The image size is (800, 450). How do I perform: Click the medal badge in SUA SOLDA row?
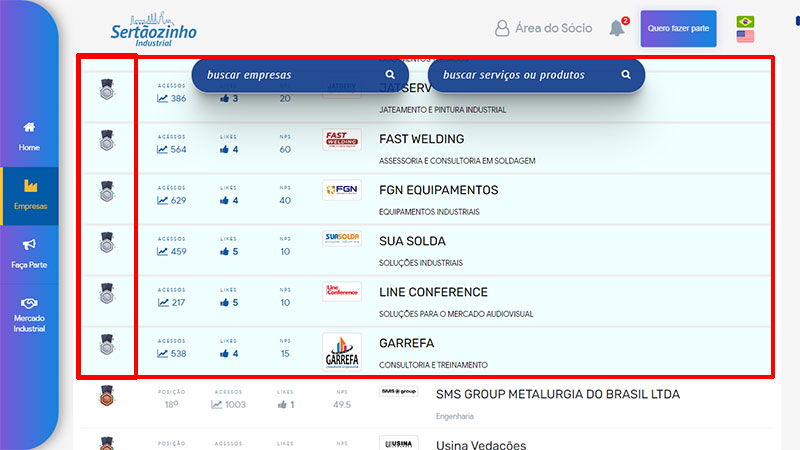(x=107, y=242)
